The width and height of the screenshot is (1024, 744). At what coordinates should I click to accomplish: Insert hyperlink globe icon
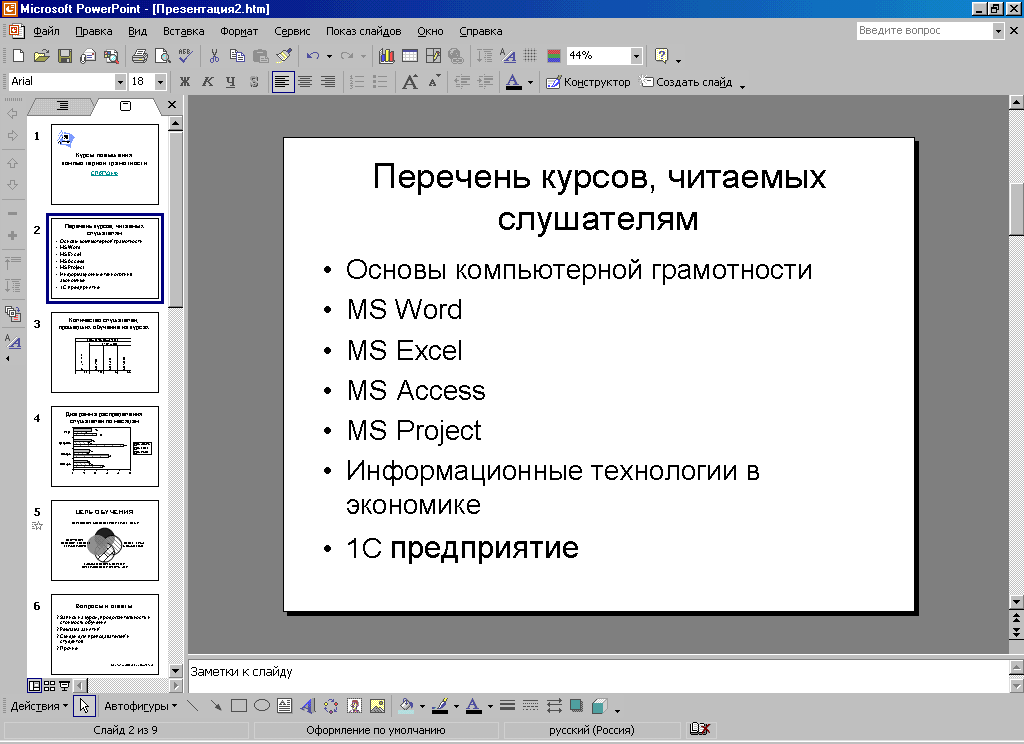click(456, 56)
